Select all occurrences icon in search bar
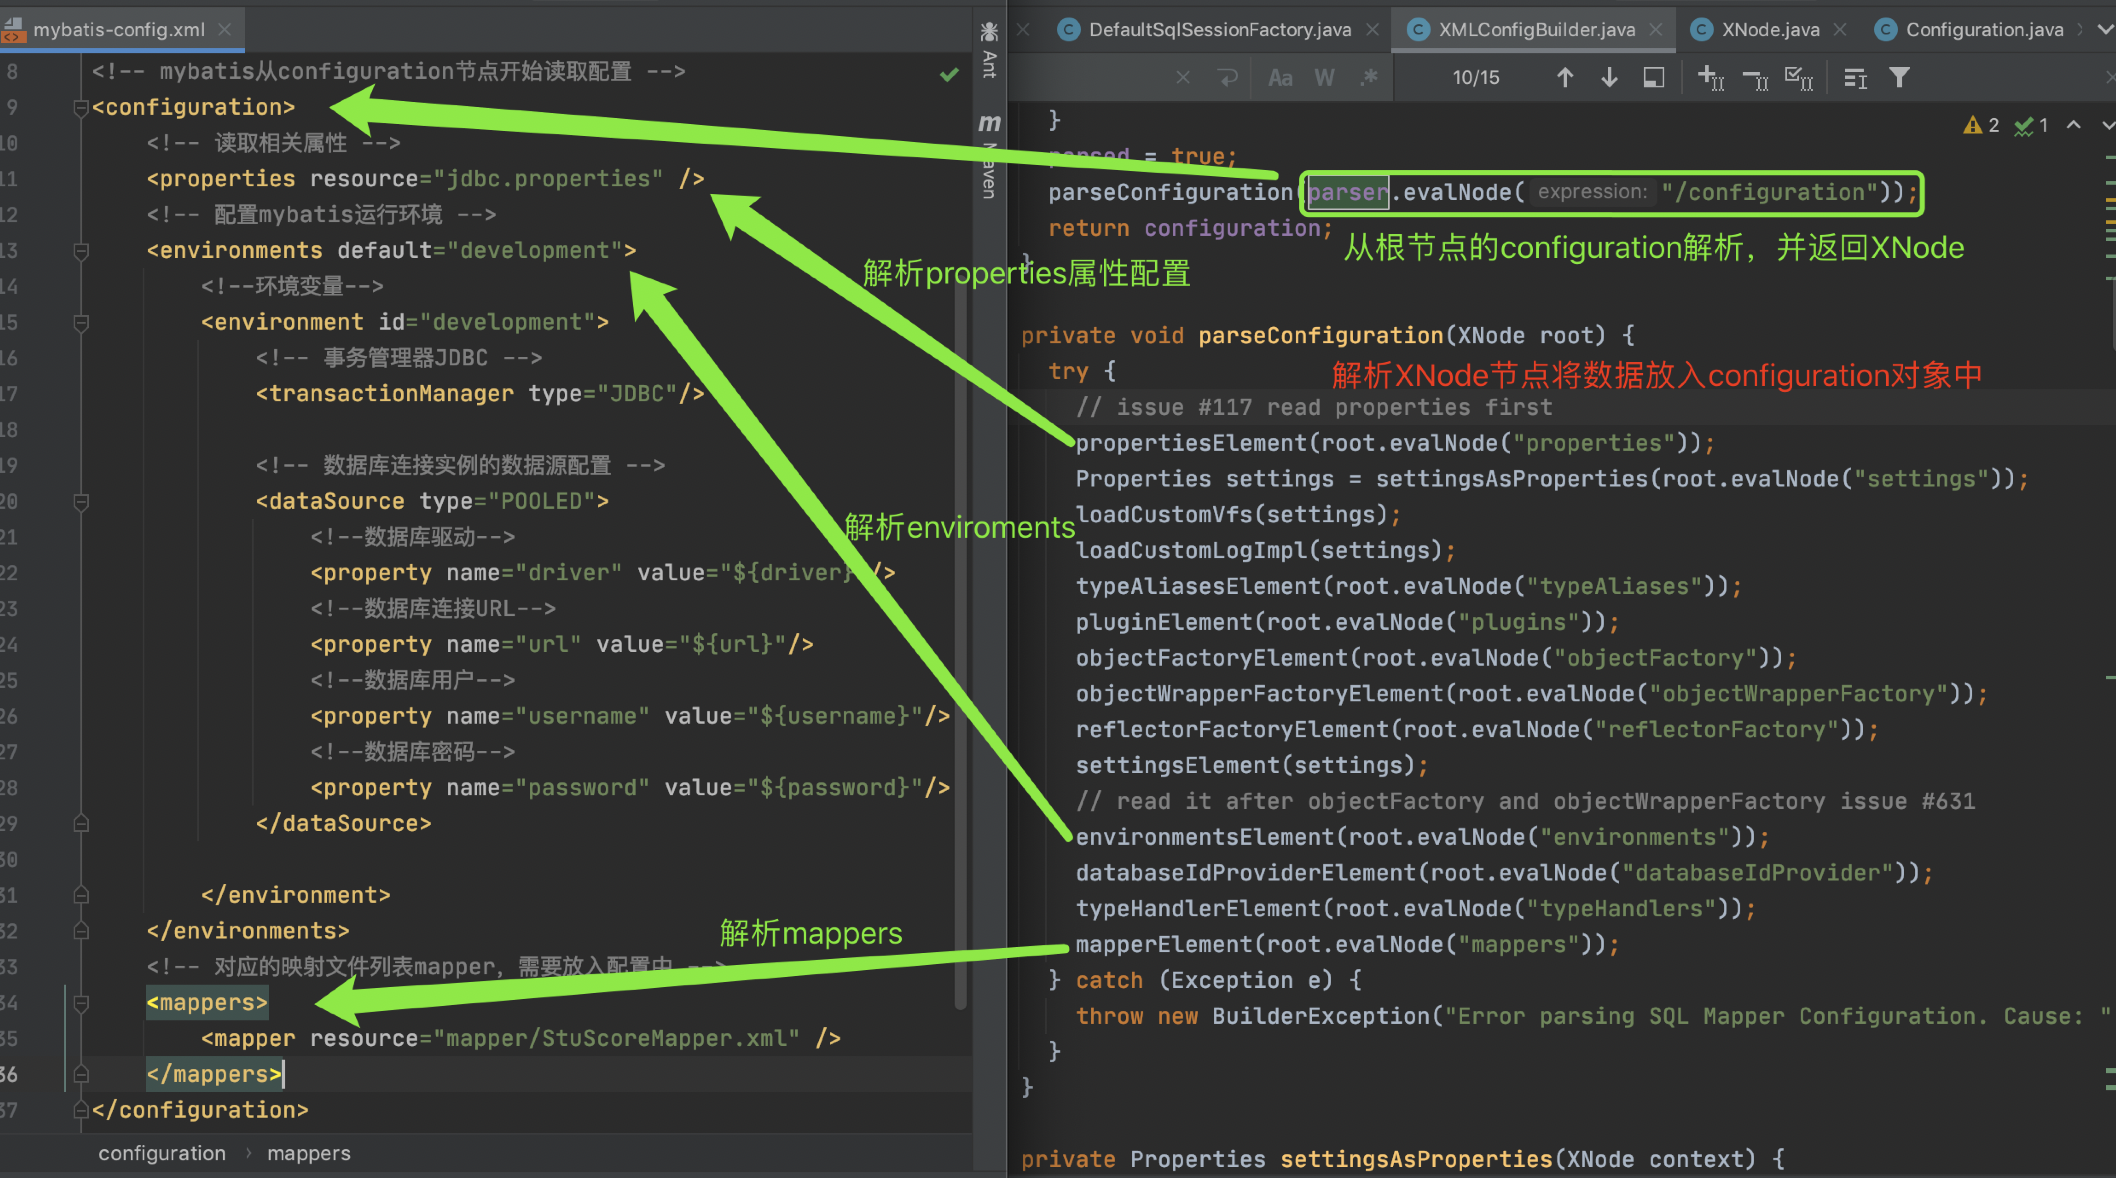This screenshot has height=1178, width=2116. (x=1799, y=78)
